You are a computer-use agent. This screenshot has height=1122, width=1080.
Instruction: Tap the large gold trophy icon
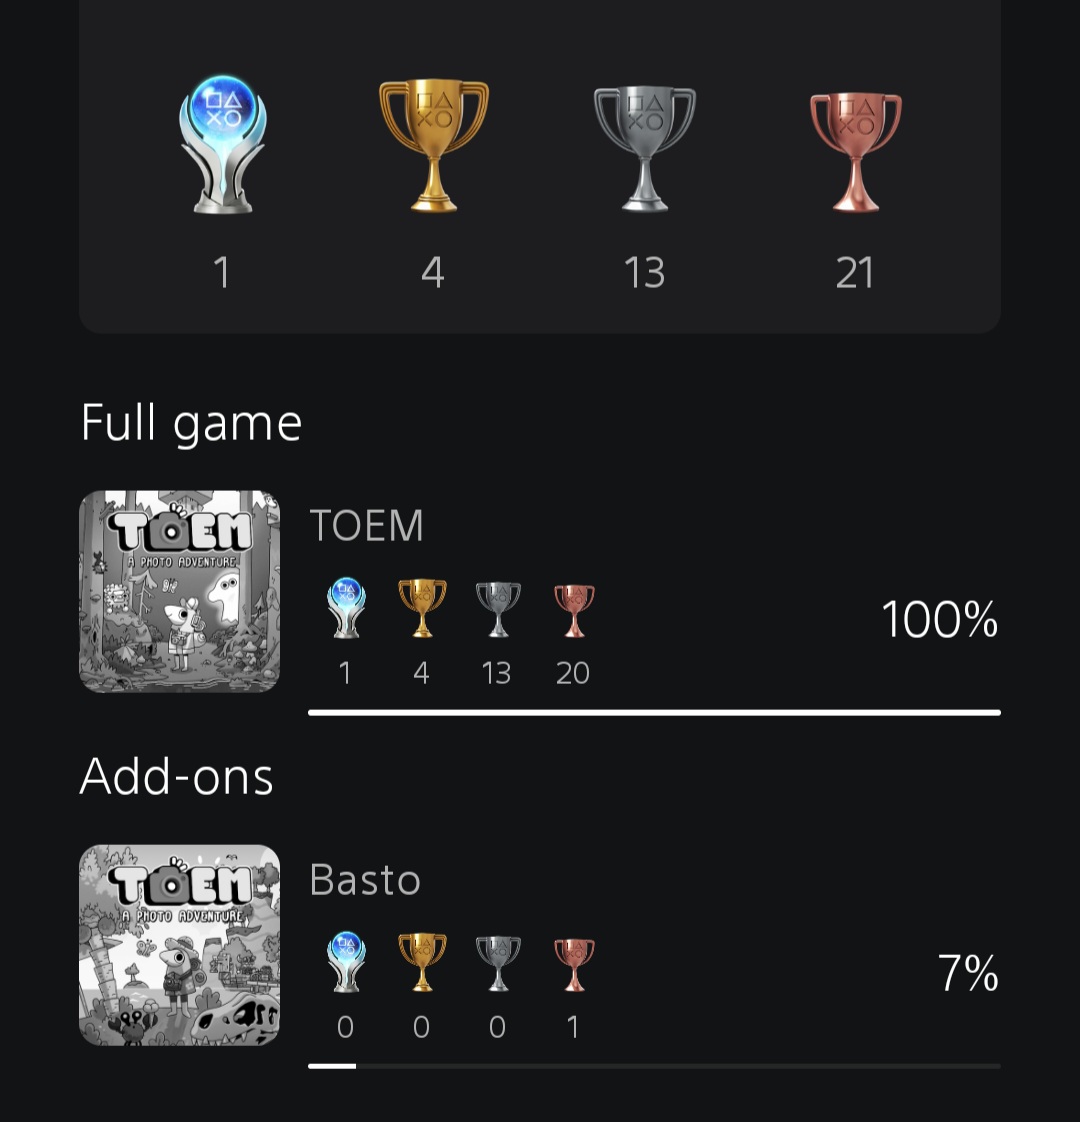pos(433,145)
